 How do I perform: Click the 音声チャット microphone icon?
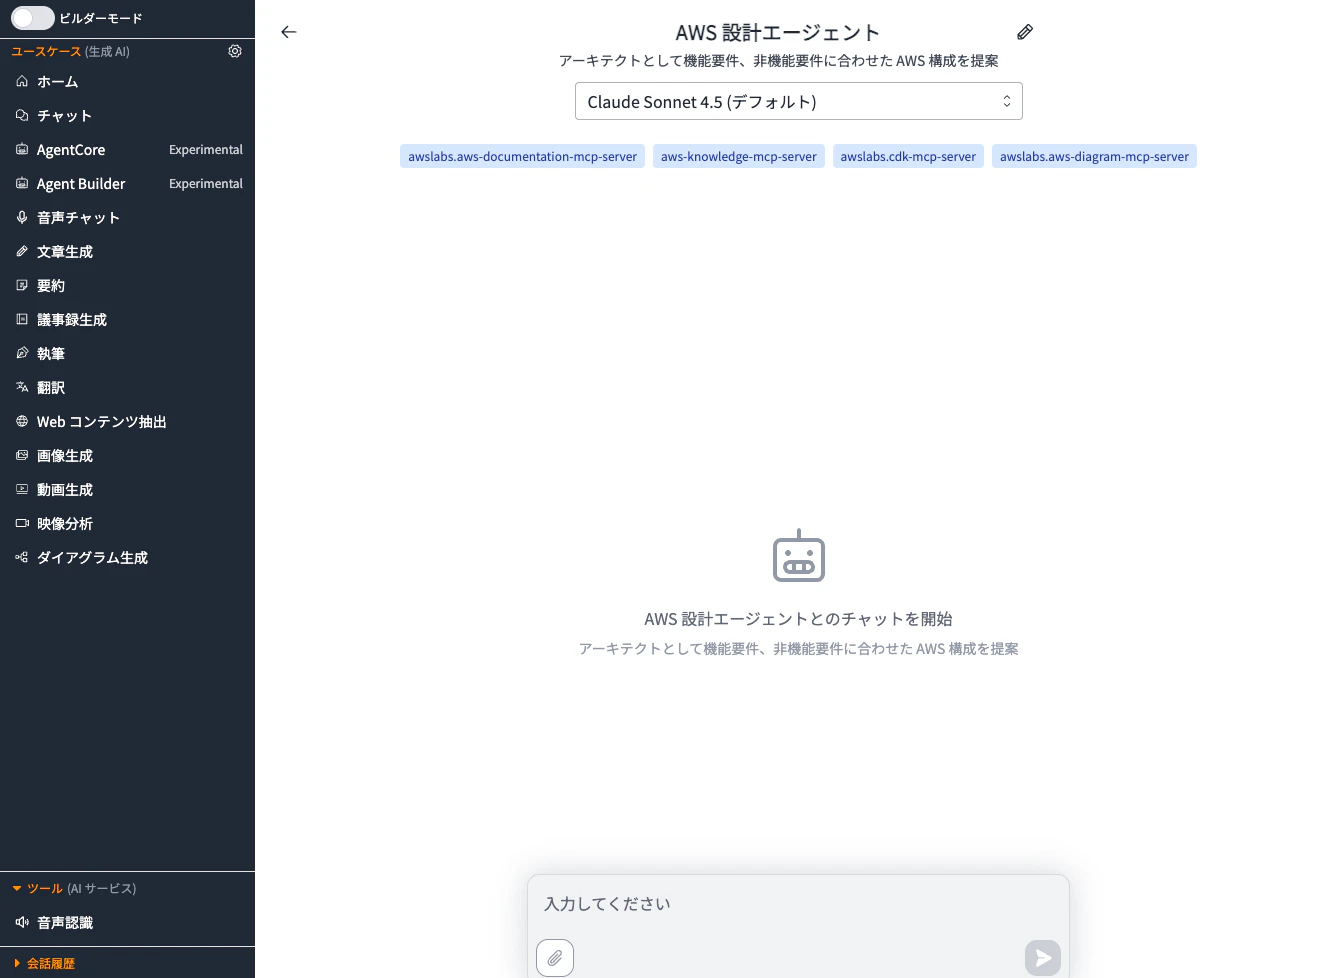[22, 217]
